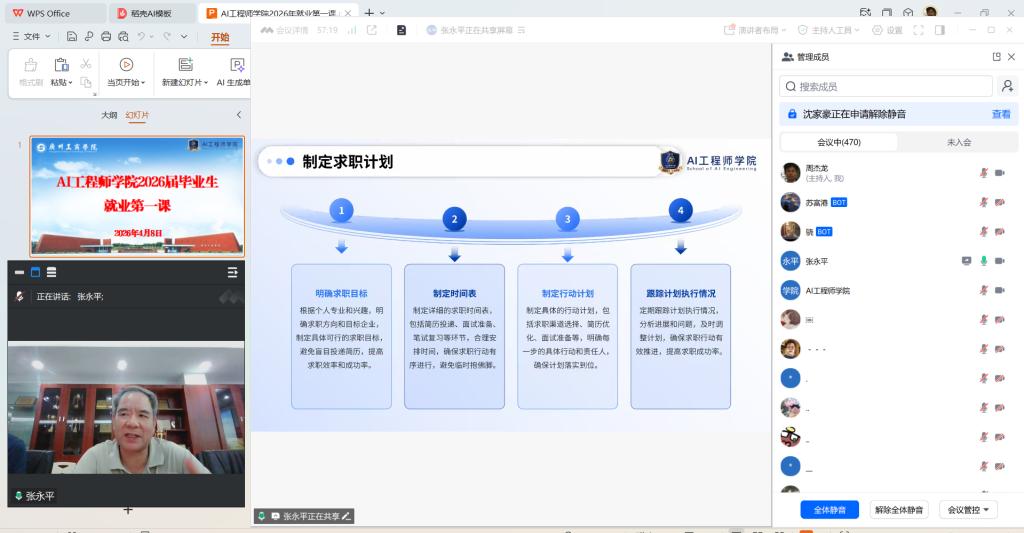The height and width of the screenshot is (533, 1024).
Task: Open 设置 meeting settings gear
Action: click(887, 30)
